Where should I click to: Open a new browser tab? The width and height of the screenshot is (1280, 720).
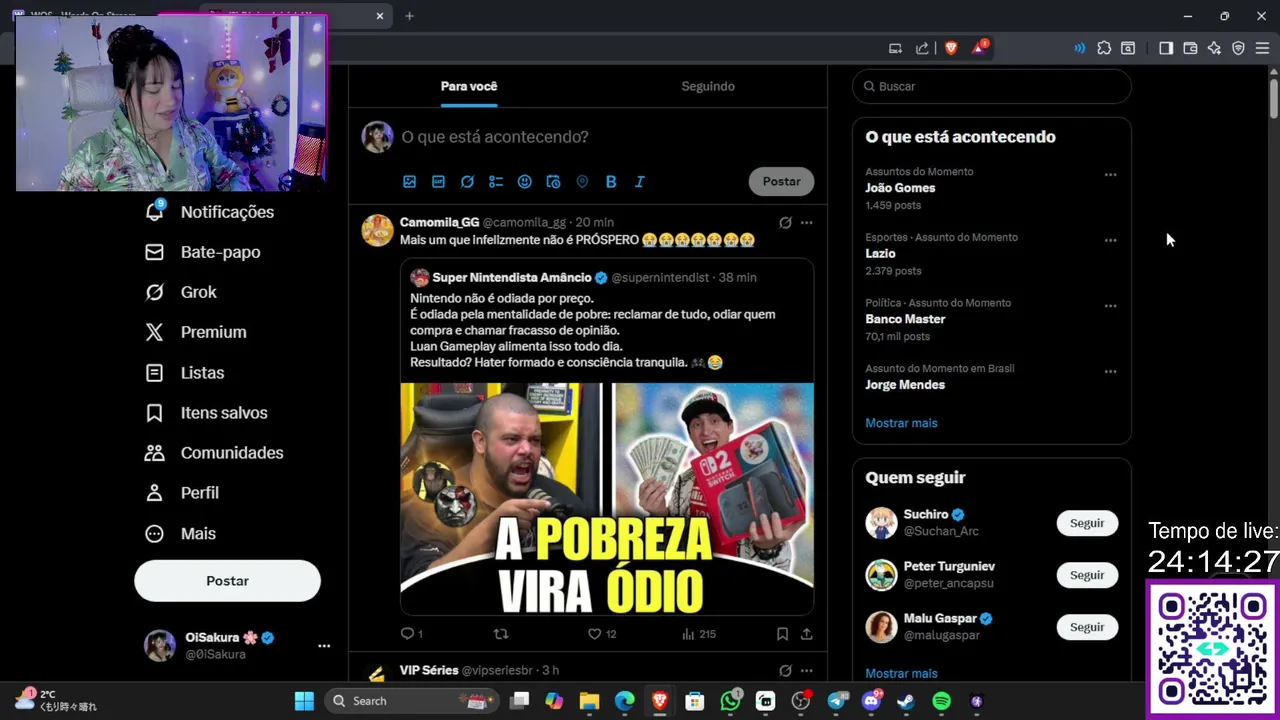click(x=409, y=16)
